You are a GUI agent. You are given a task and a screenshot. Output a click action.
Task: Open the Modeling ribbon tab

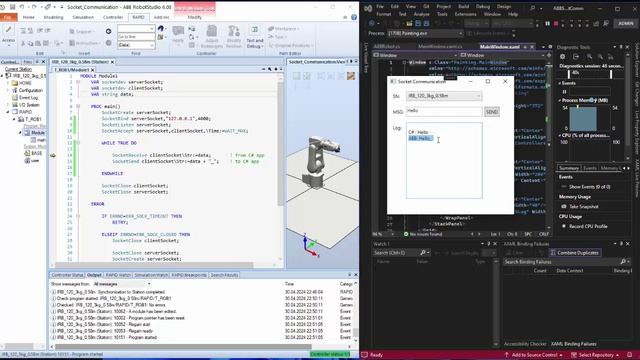[x=53, y=17]
